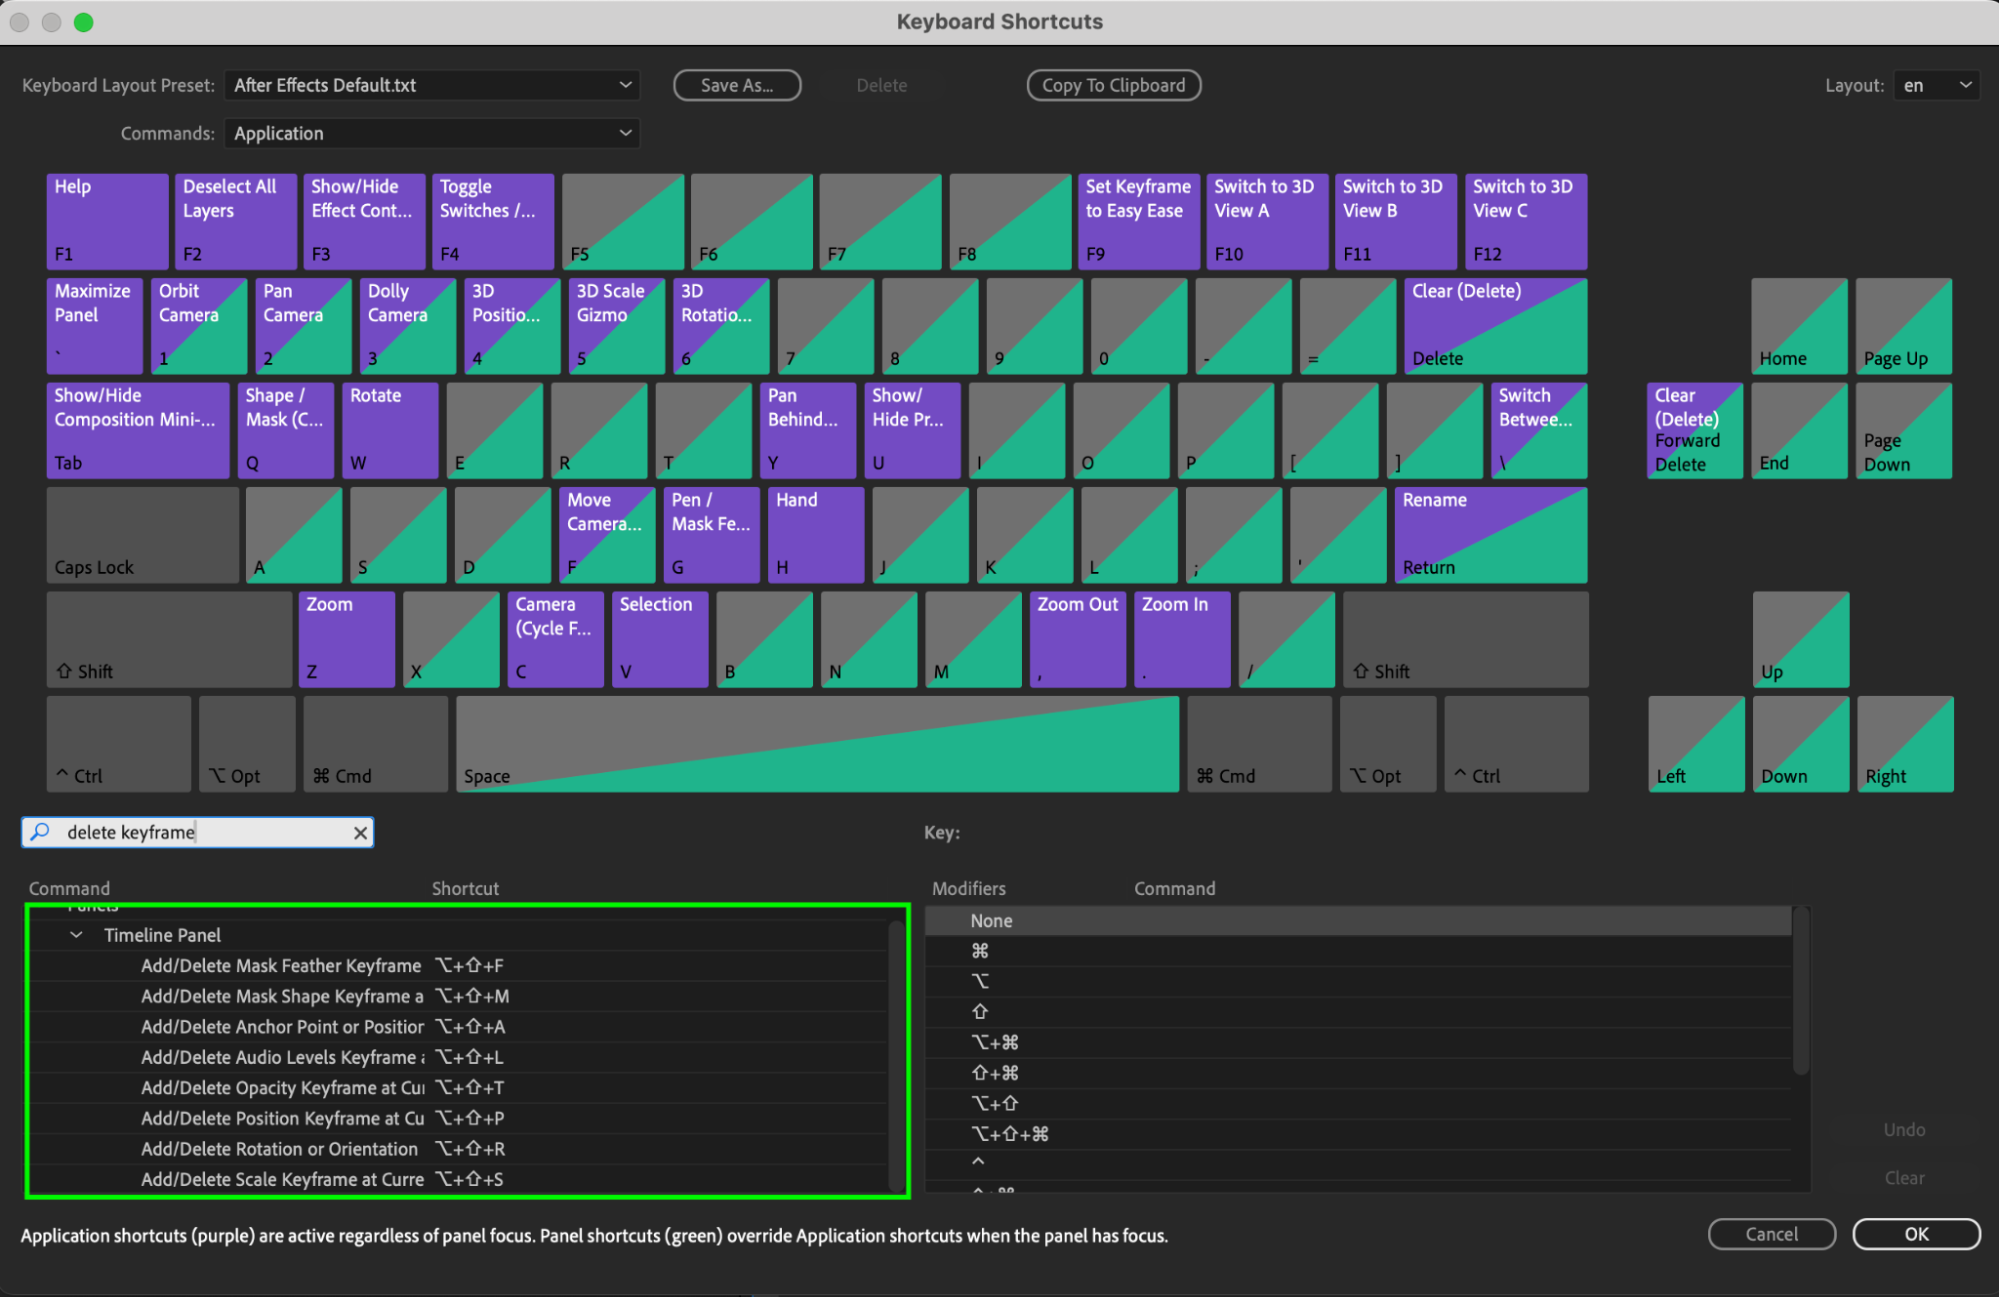Select the Orbit Camera 1 key
The width and height of the screenshot is (1999, 1298).
(x=198, y=325)
